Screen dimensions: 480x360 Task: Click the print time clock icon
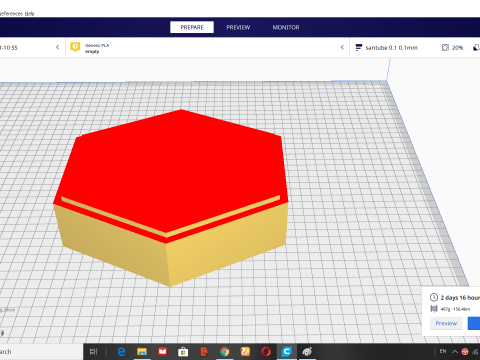click(434, 297)
